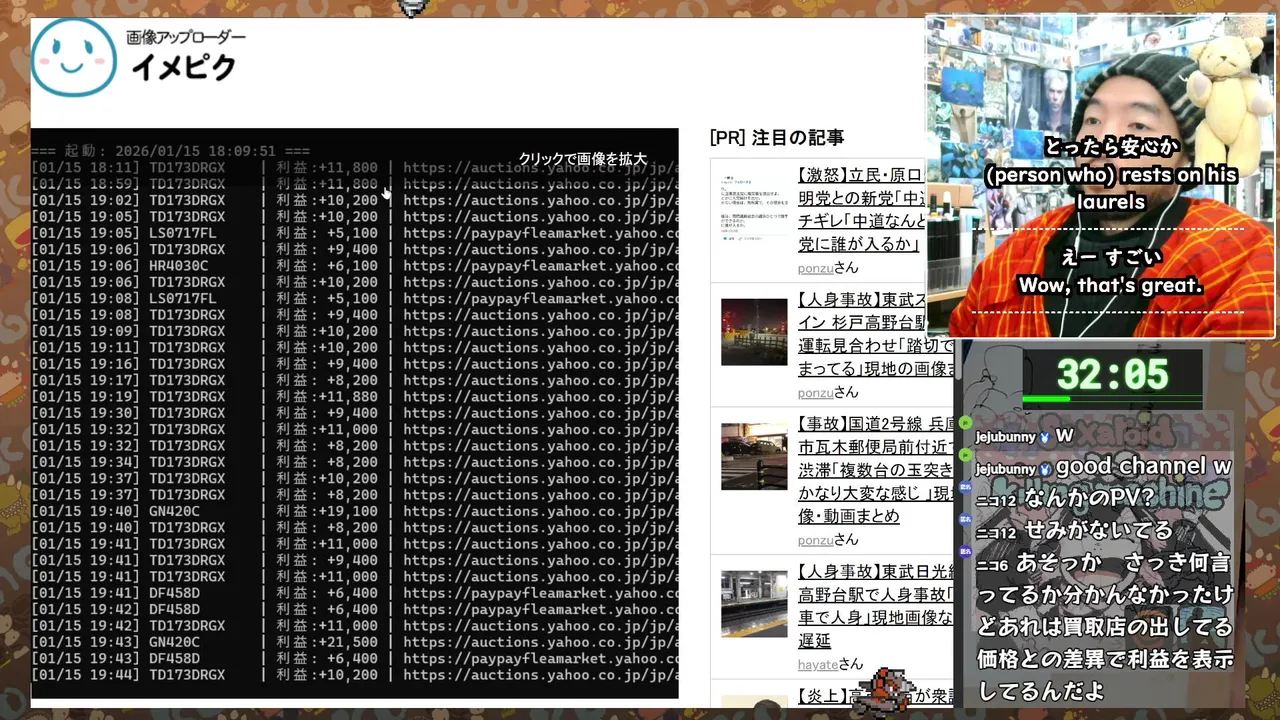Viewport: 1280px width, 720px height.
Task: Click the [PR] 注目の記事 heading
Action: [777, 138]
